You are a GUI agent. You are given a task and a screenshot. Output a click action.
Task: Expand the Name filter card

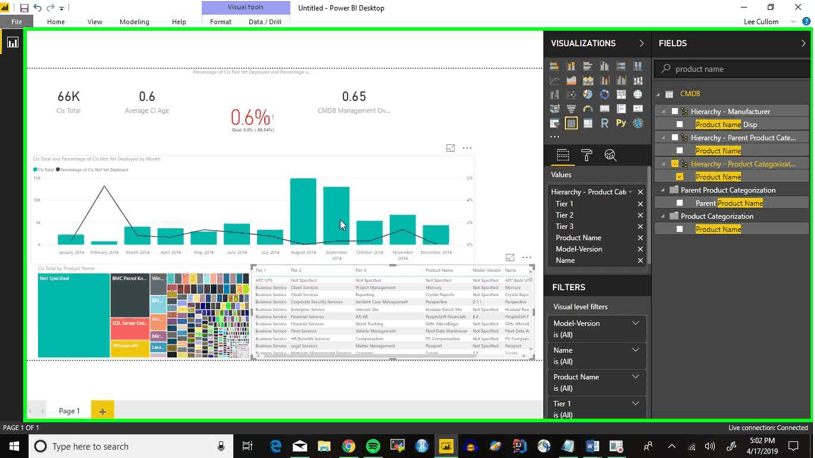(x=635, y=350)
